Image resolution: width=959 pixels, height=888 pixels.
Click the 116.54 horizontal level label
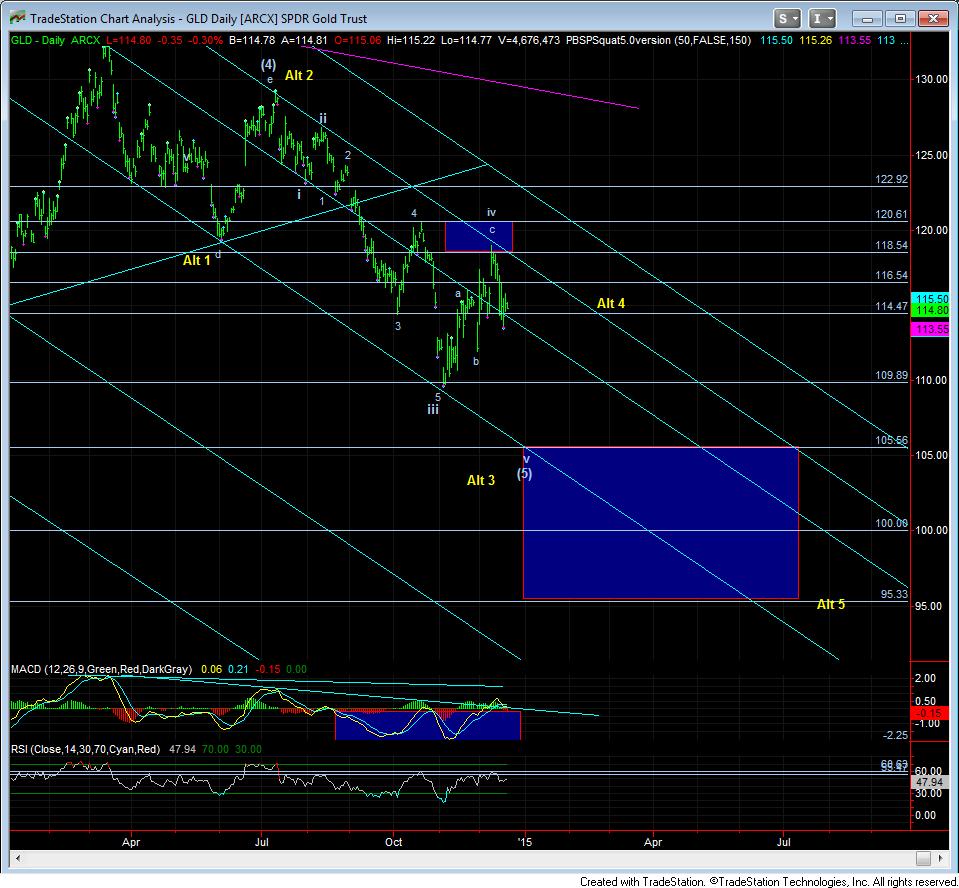(891, 275)
